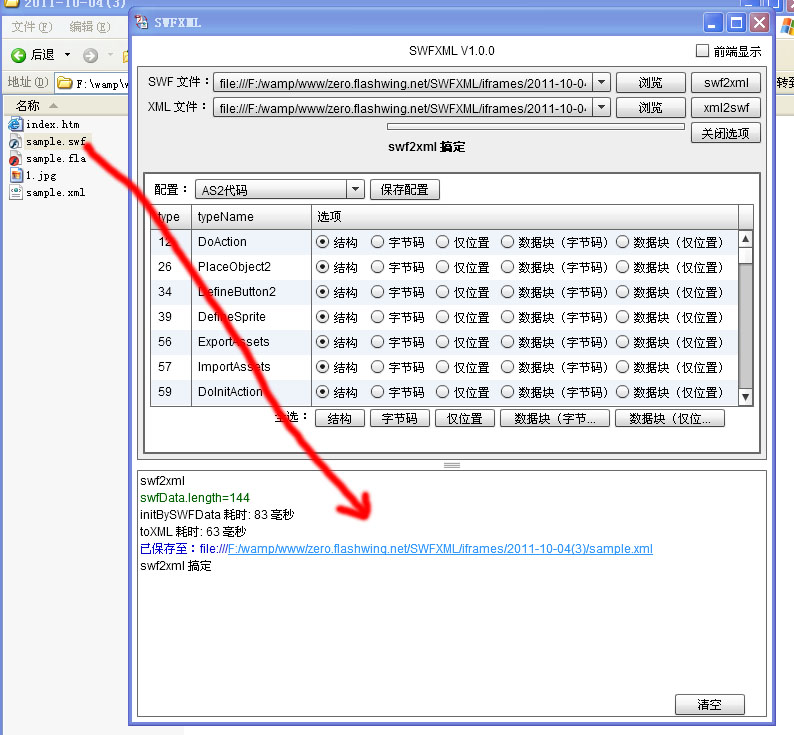Screen dimensions: 794x735
Task: Select 字节码 radio for DoAction
Action: [377, 242]
